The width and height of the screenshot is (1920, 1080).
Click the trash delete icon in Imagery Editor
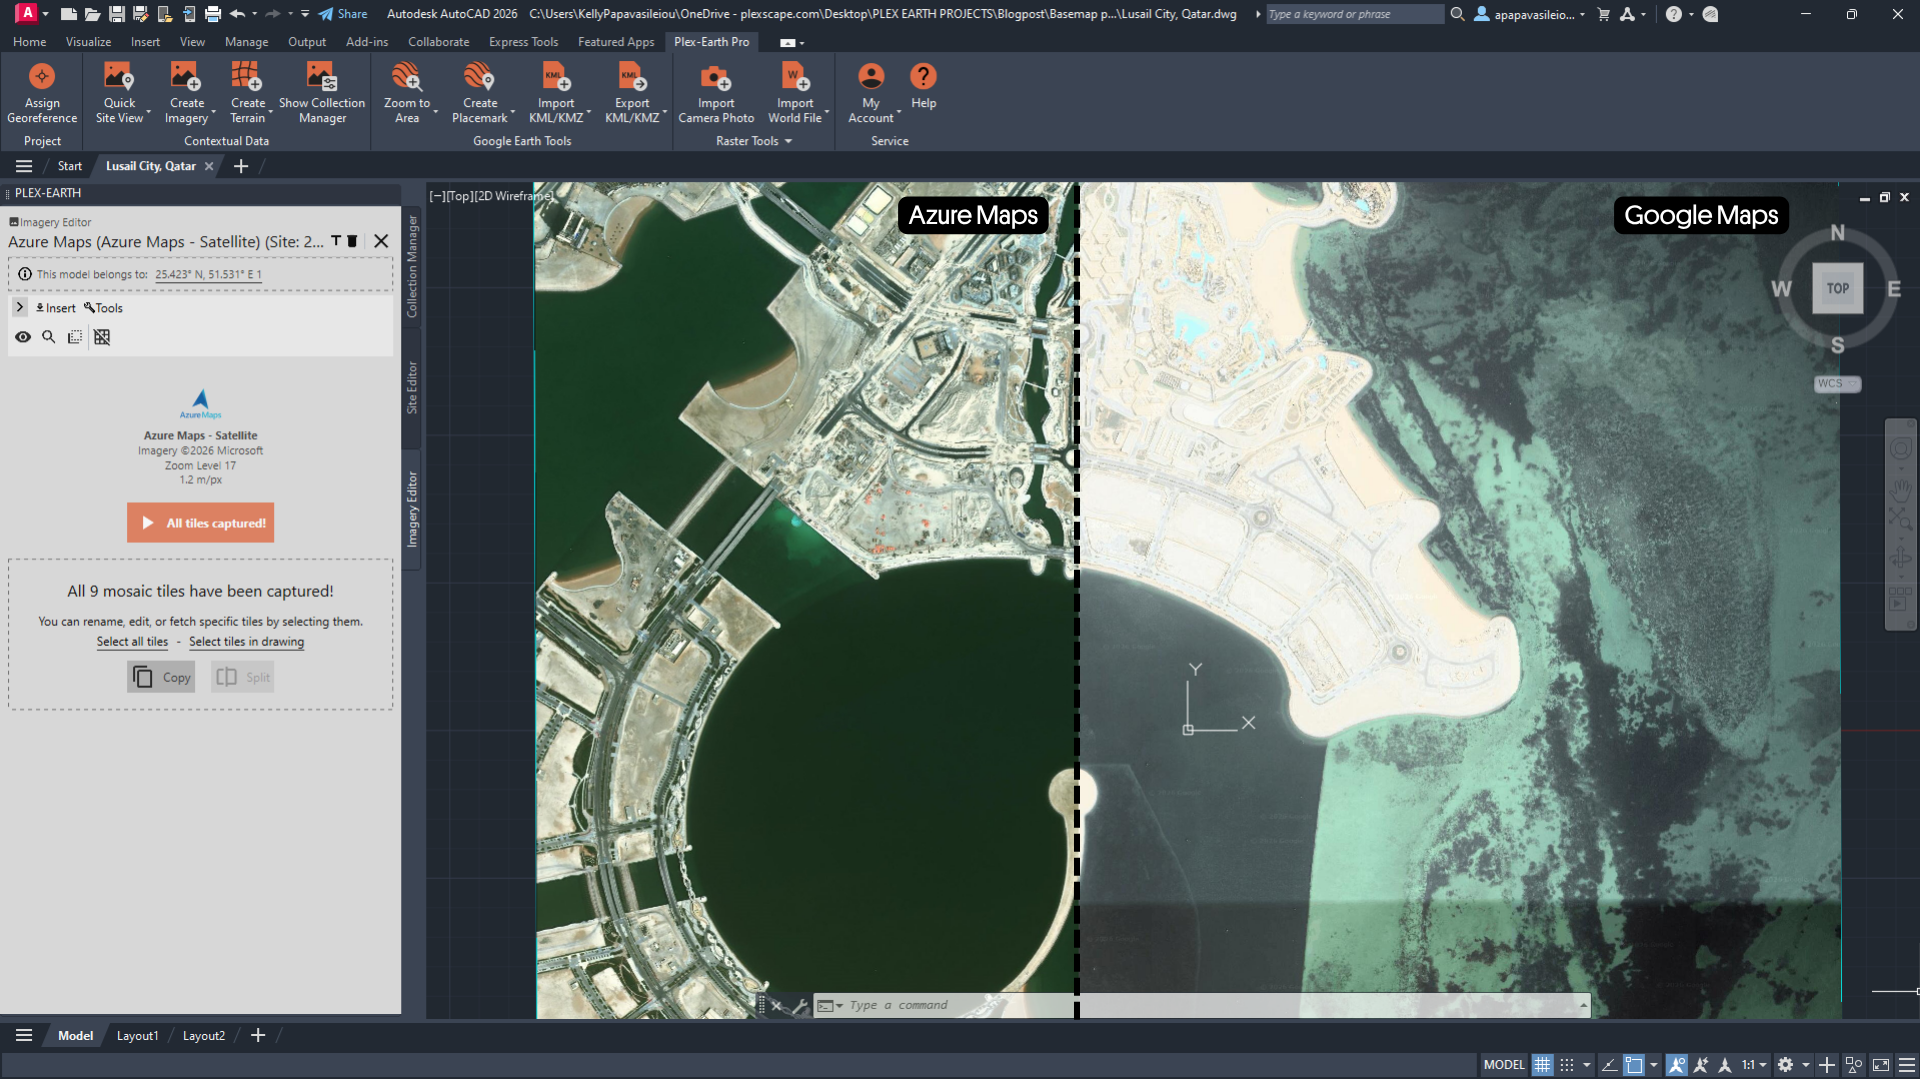352,241
